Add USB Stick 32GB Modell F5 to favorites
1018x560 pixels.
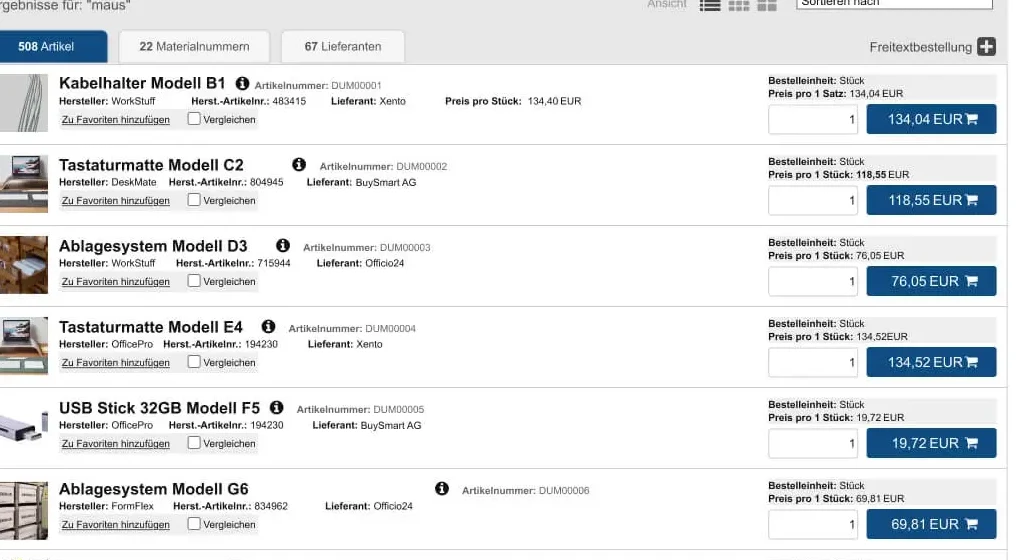point(116,444)
